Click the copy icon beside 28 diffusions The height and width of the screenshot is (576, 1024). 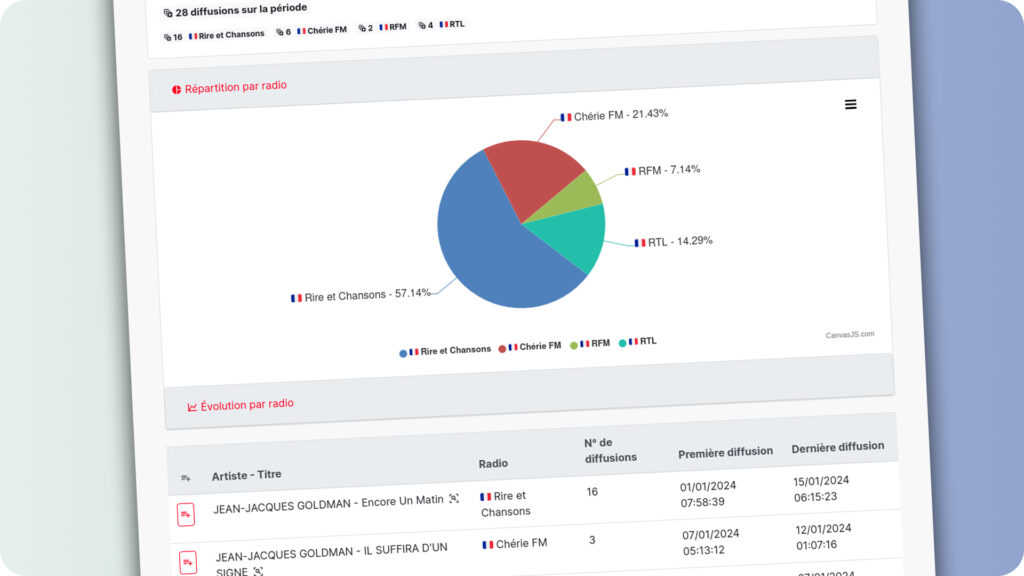(168, 13)
